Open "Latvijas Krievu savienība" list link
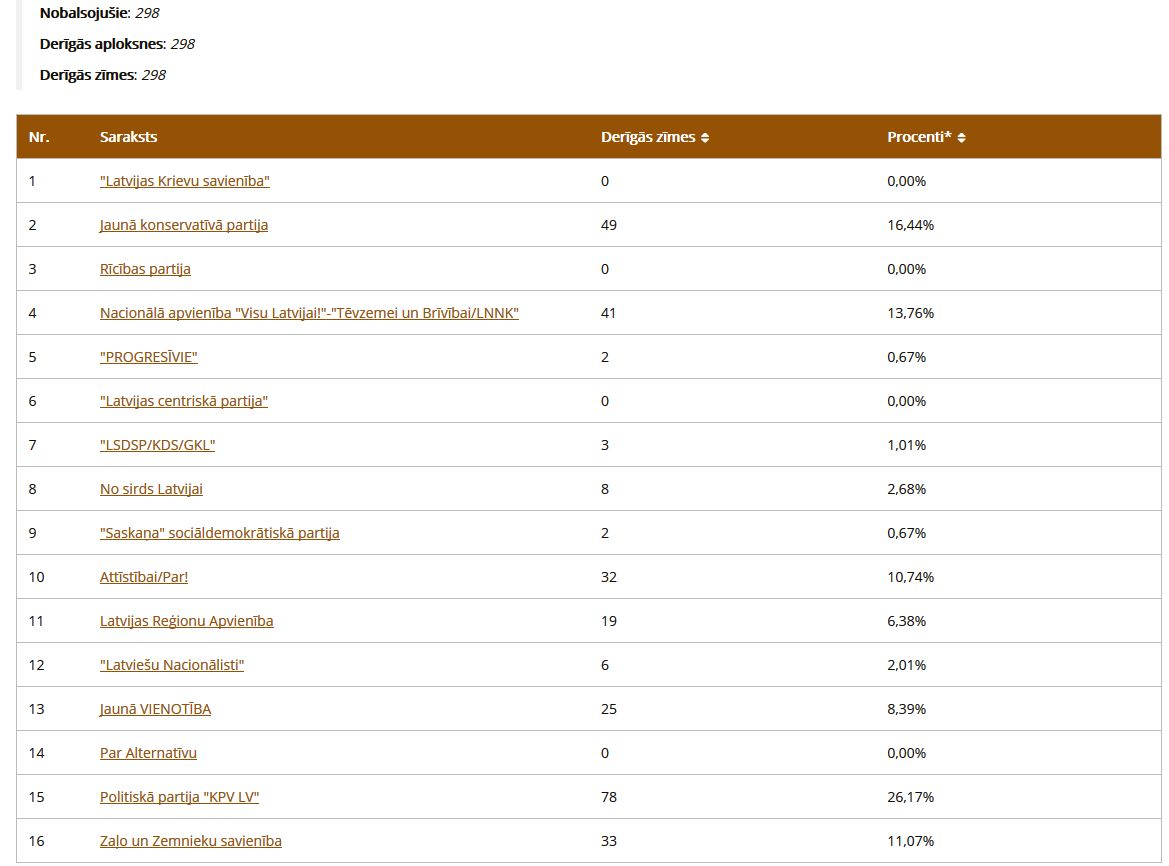Viewport: 1169px width, 866px height. point(185,181)
